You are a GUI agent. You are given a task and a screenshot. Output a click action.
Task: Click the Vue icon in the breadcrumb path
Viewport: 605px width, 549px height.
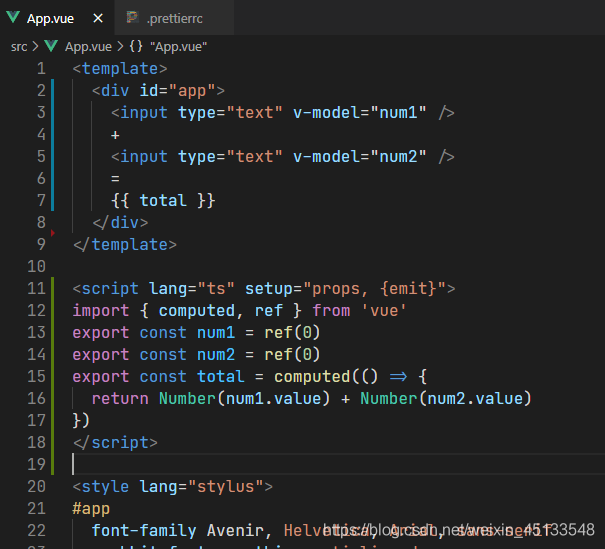51,46
